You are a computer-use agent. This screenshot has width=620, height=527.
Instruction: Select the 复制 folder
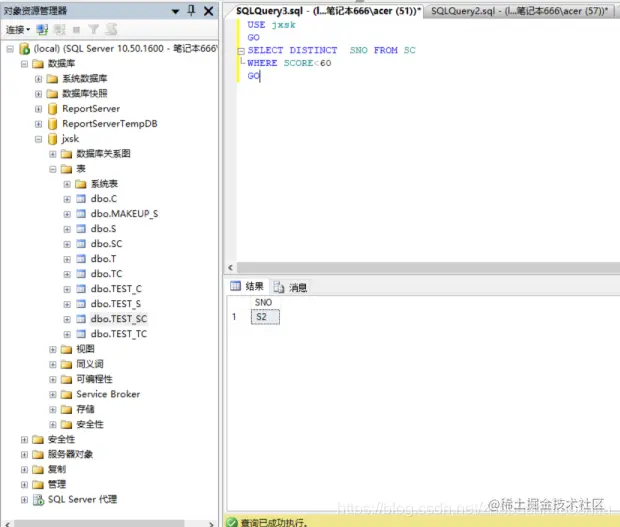[57, 469]
